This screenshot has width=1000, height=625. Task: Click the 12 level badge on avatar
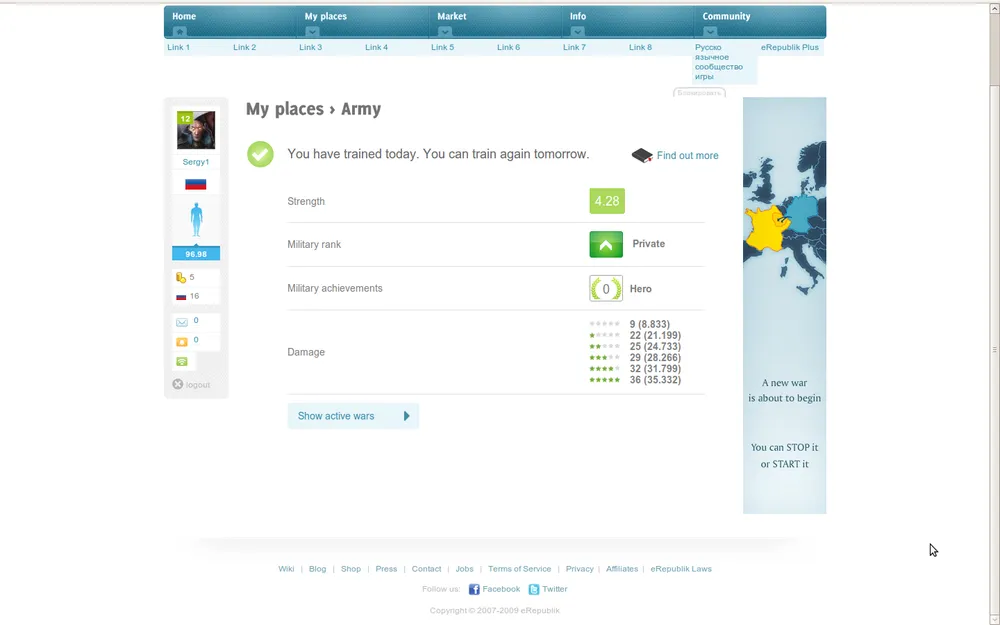click(x=185, y=119)
